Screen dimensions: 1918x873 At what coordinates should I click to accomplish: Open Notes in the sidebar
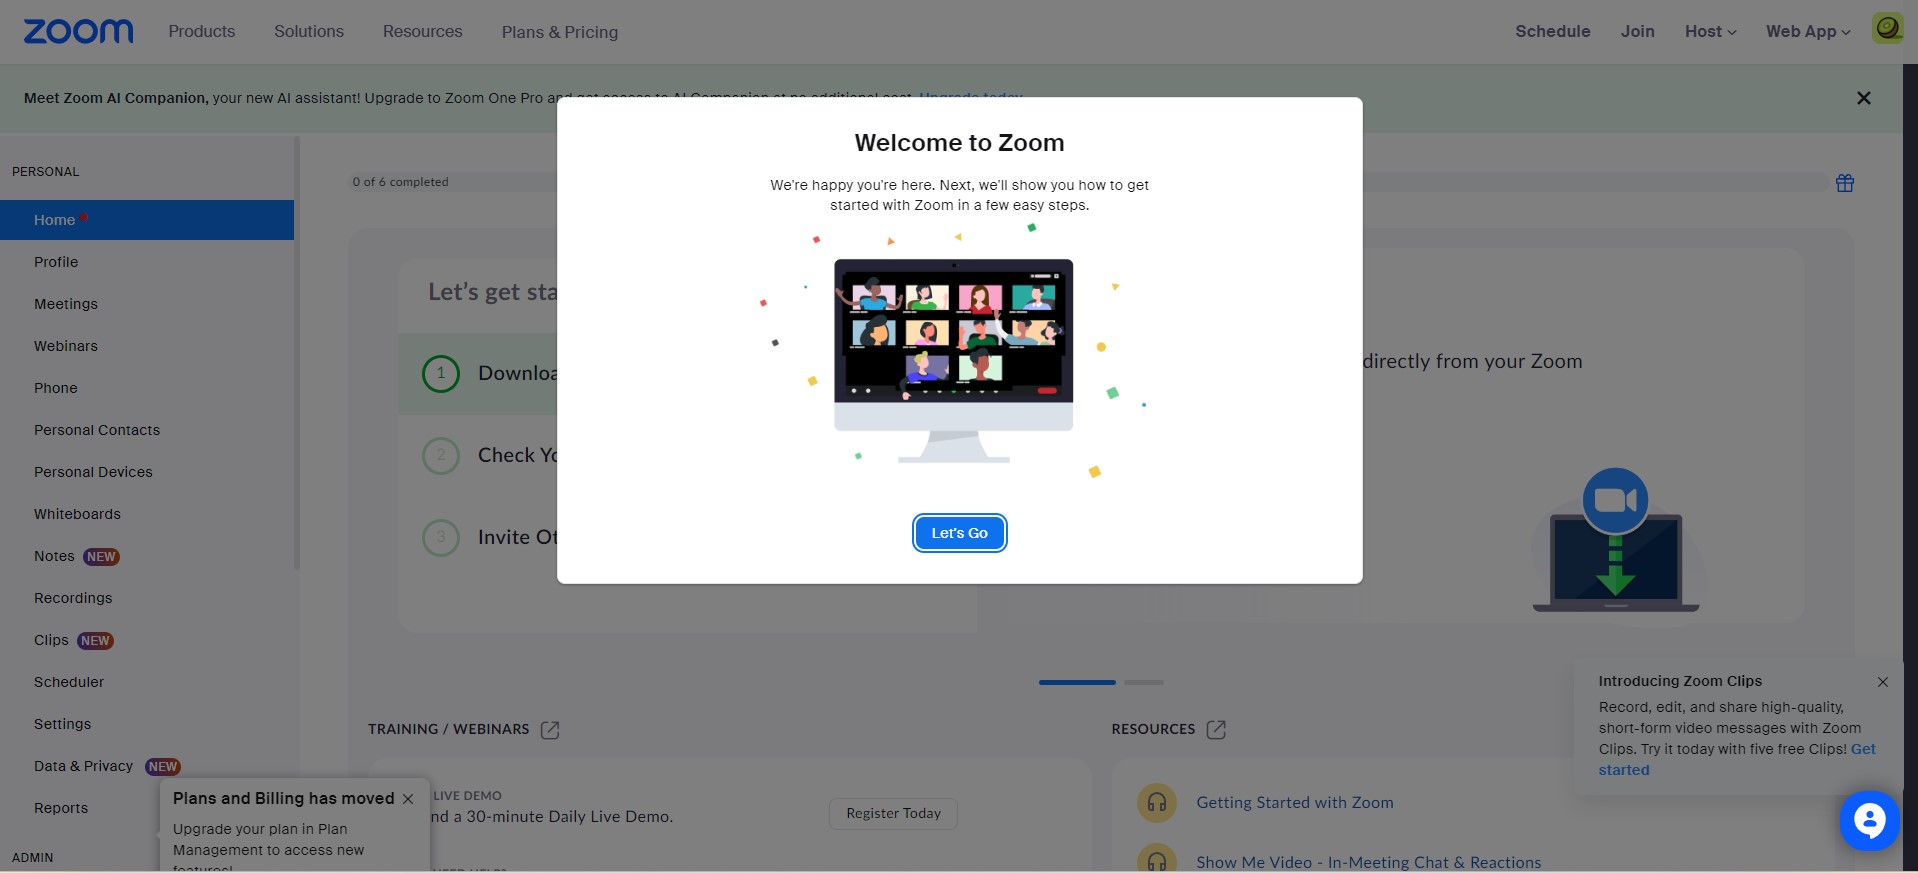pos(54,556)
